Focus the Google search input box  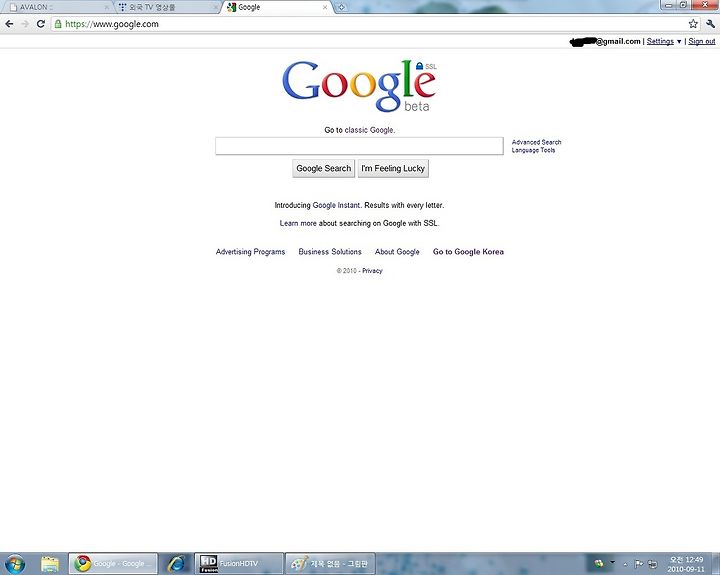click(359, 146)
